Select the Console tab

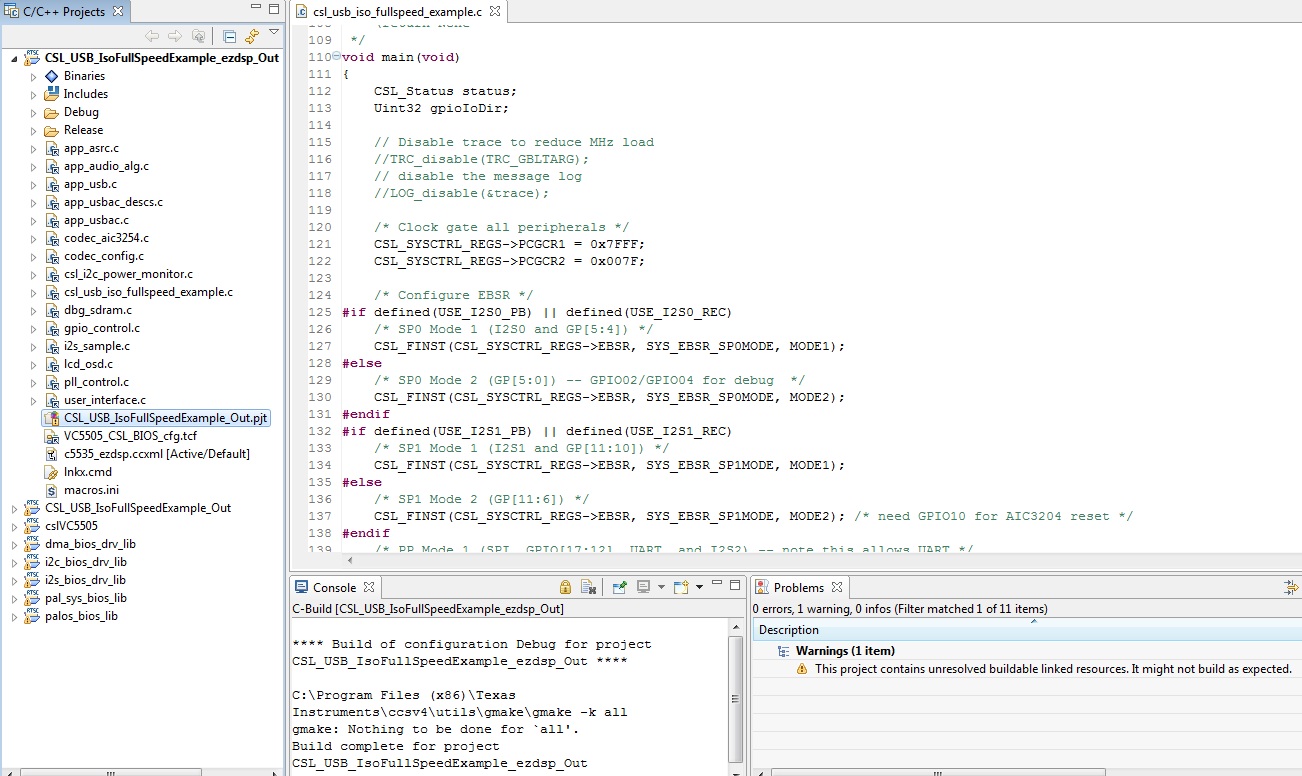(334, 587)
